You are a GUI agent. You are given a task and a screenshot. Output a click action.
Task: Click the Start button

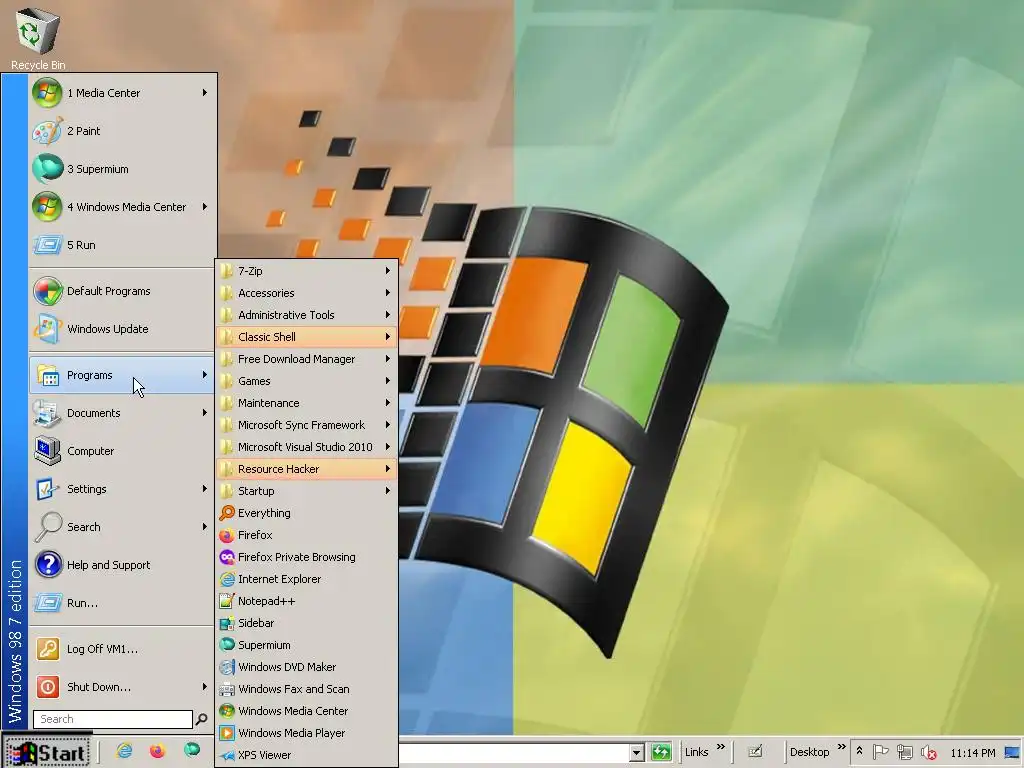click(46, 752)
